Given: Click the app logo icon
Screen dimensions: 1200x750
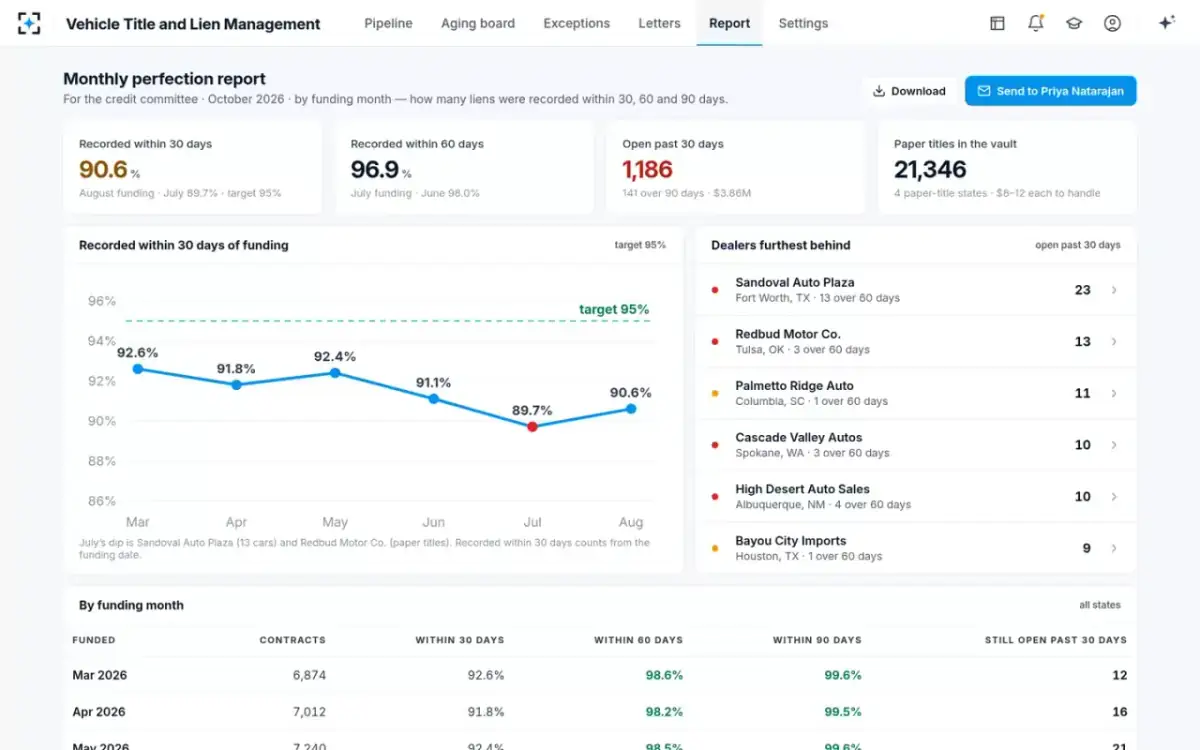Looking at the screenshot, I should tap(29, 23).
